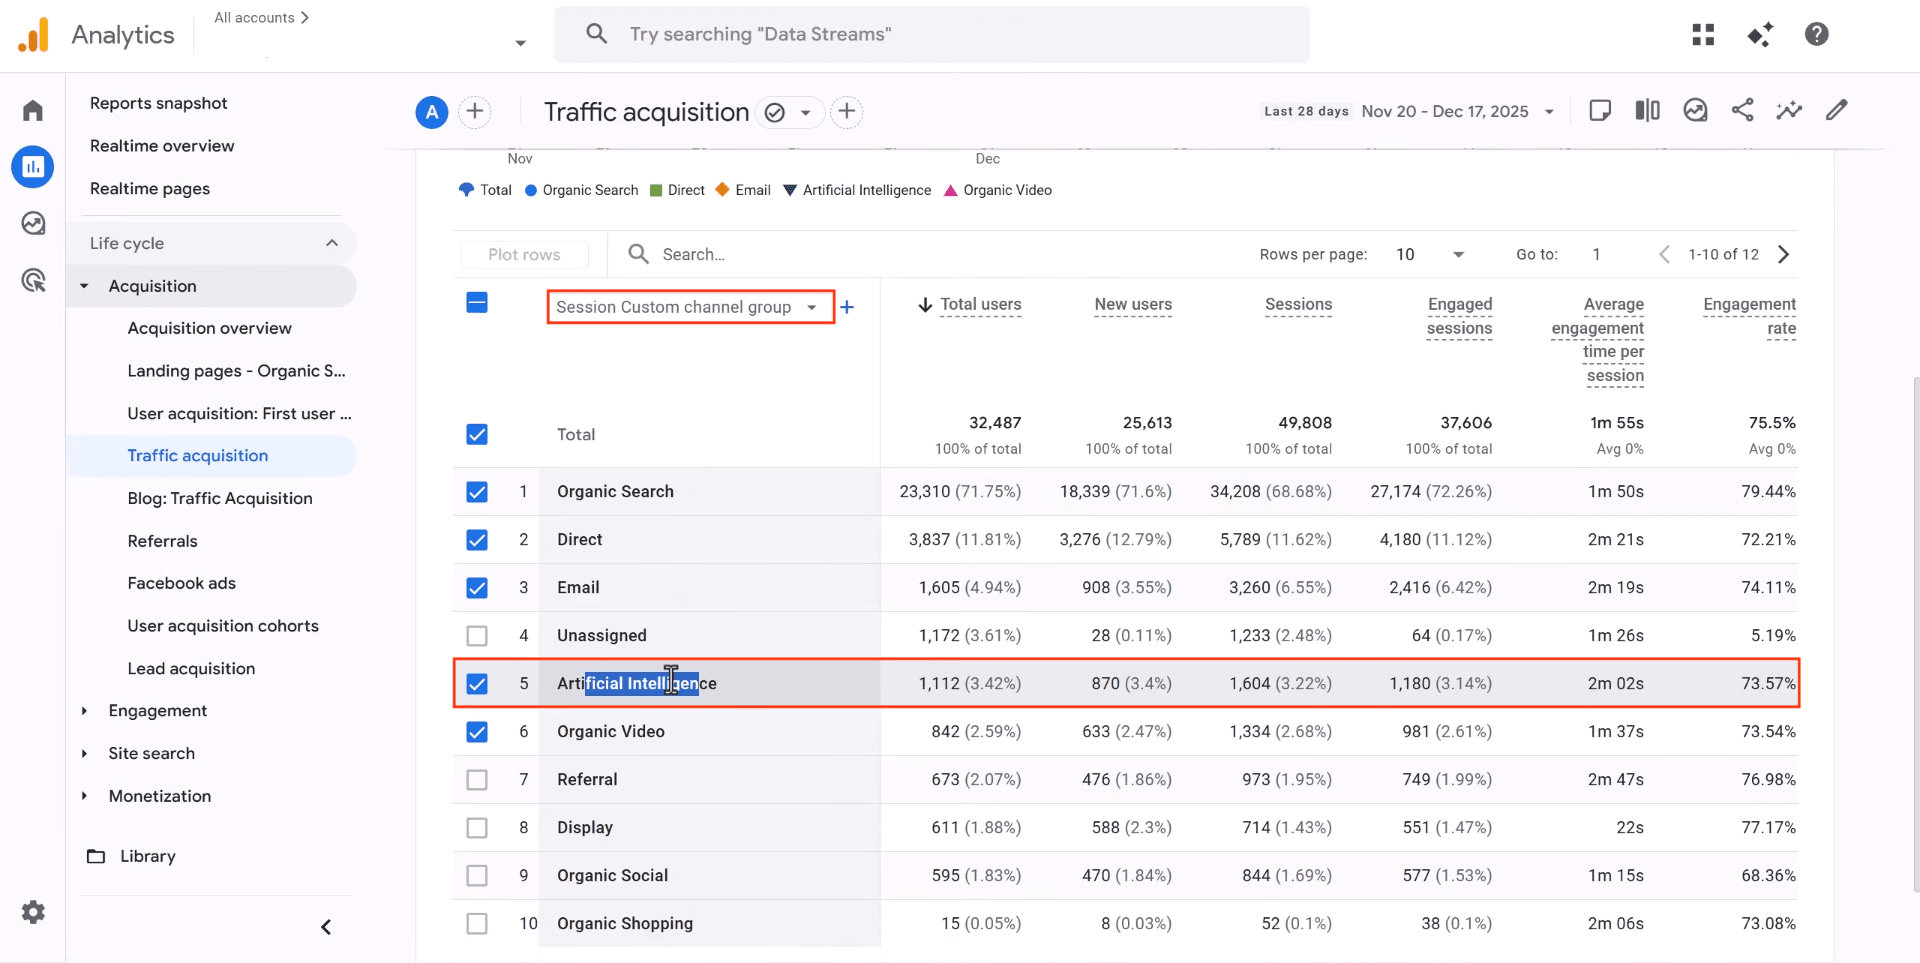Sort by the Total users column
The image size is (1920, 963).
click(980, 305)
